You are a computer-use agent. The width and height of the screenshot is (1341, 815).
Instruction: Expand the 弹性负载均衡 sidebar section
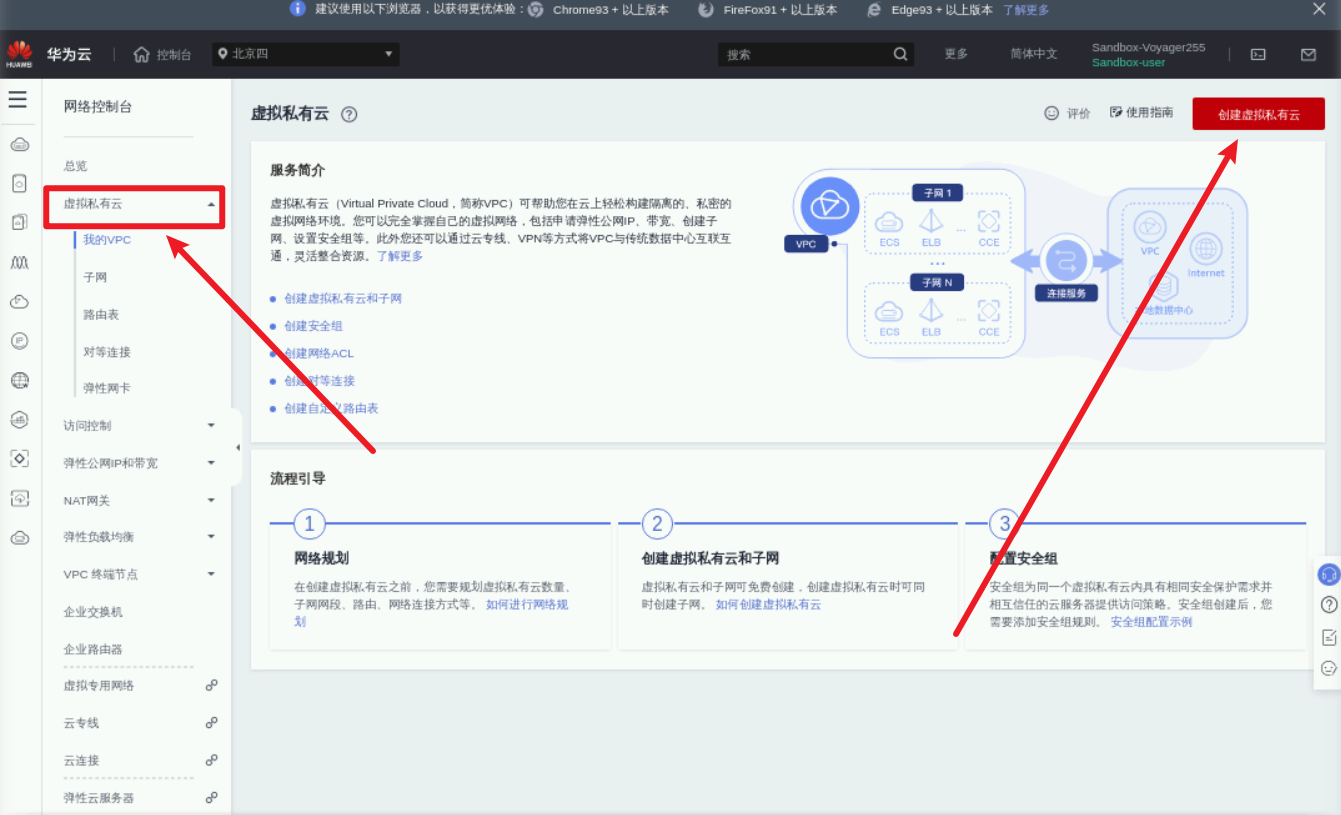[211, 536]
